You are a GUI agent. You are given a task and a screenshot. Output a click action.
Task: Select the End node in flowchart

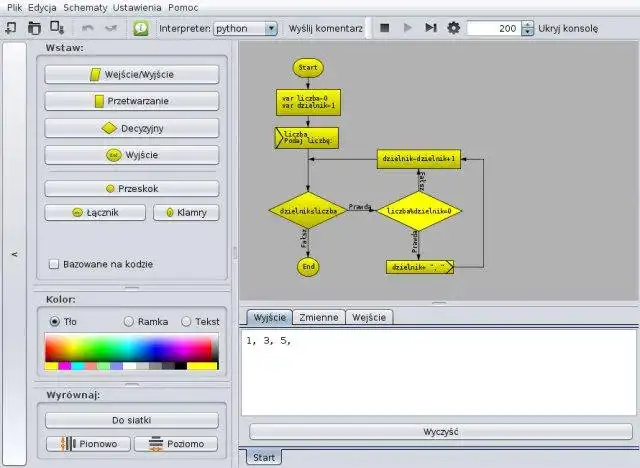point(308,267)
